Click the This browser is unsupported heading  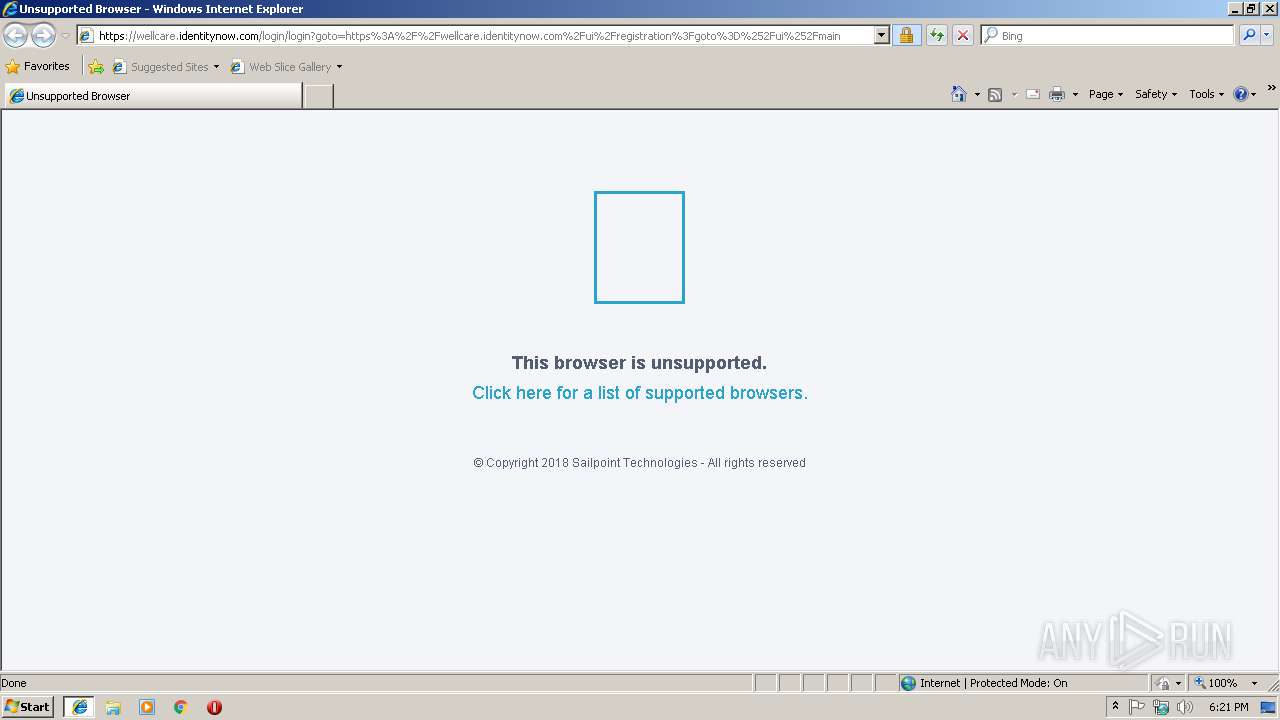pyautogui.click(x=639, y=363)
